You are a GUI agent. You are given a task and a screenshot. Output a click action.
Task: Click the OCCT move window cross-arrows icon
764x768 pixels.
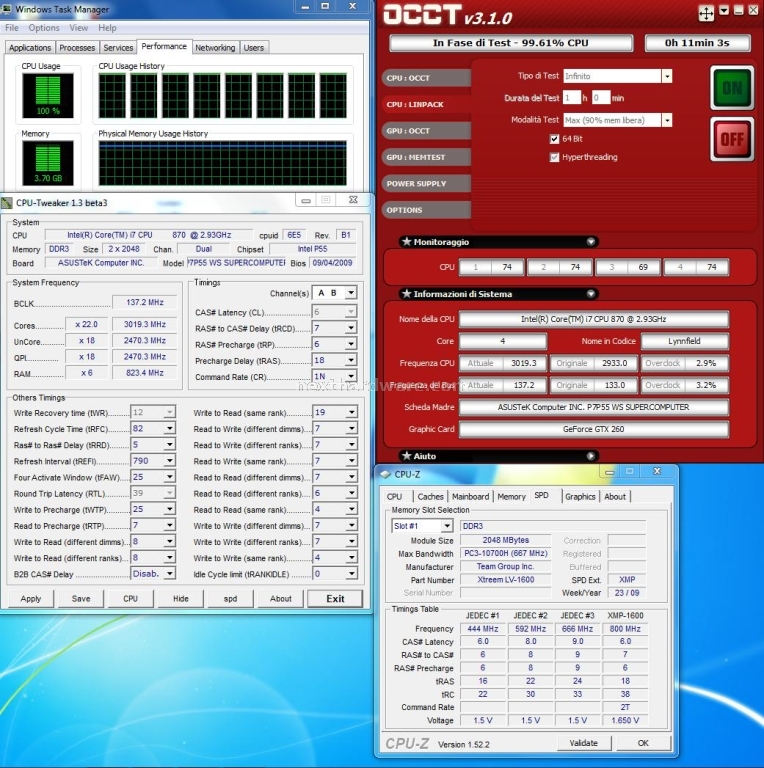[x=706, y=13]
